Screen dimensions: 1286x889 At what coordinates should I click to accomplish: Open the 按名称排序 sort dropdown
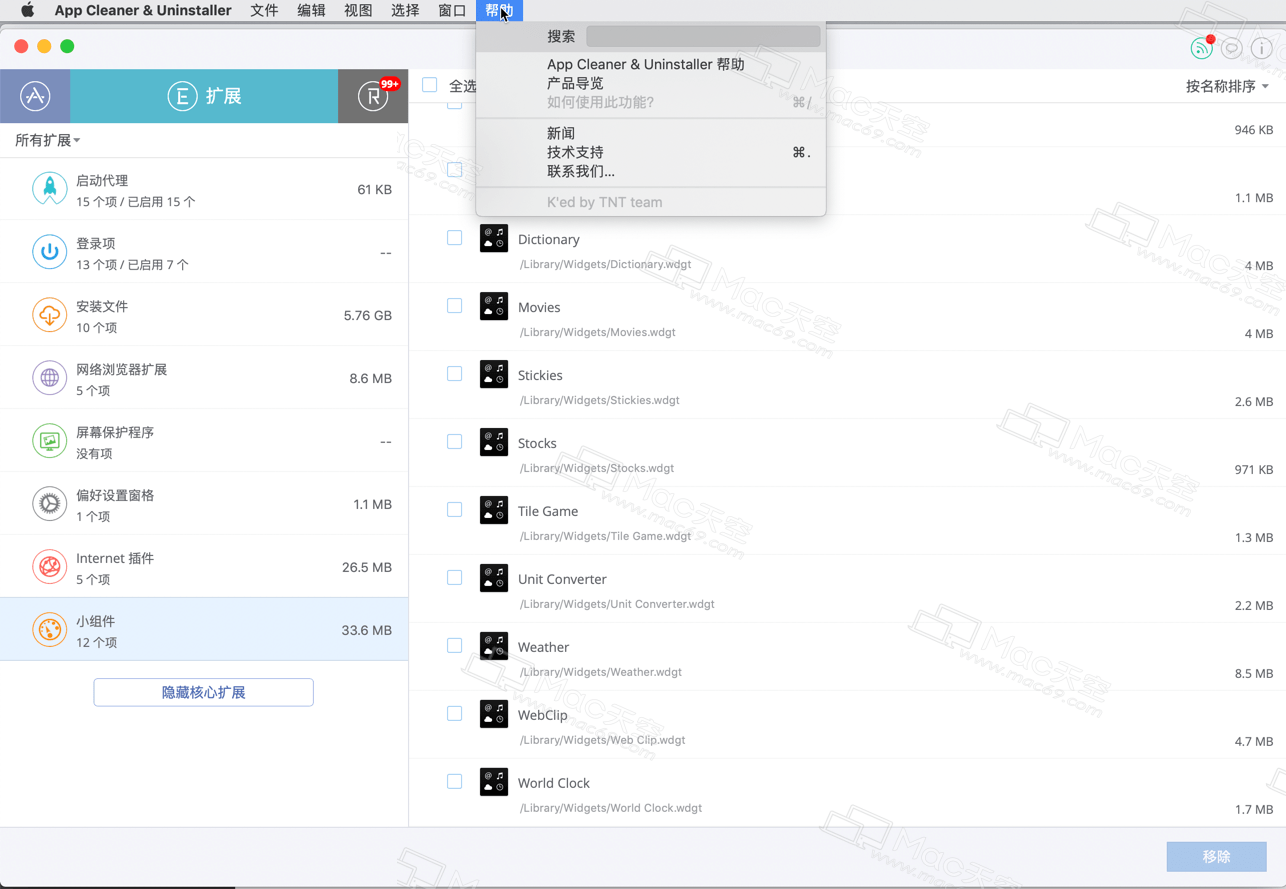pyautogui.click(x=1227, y=86)
